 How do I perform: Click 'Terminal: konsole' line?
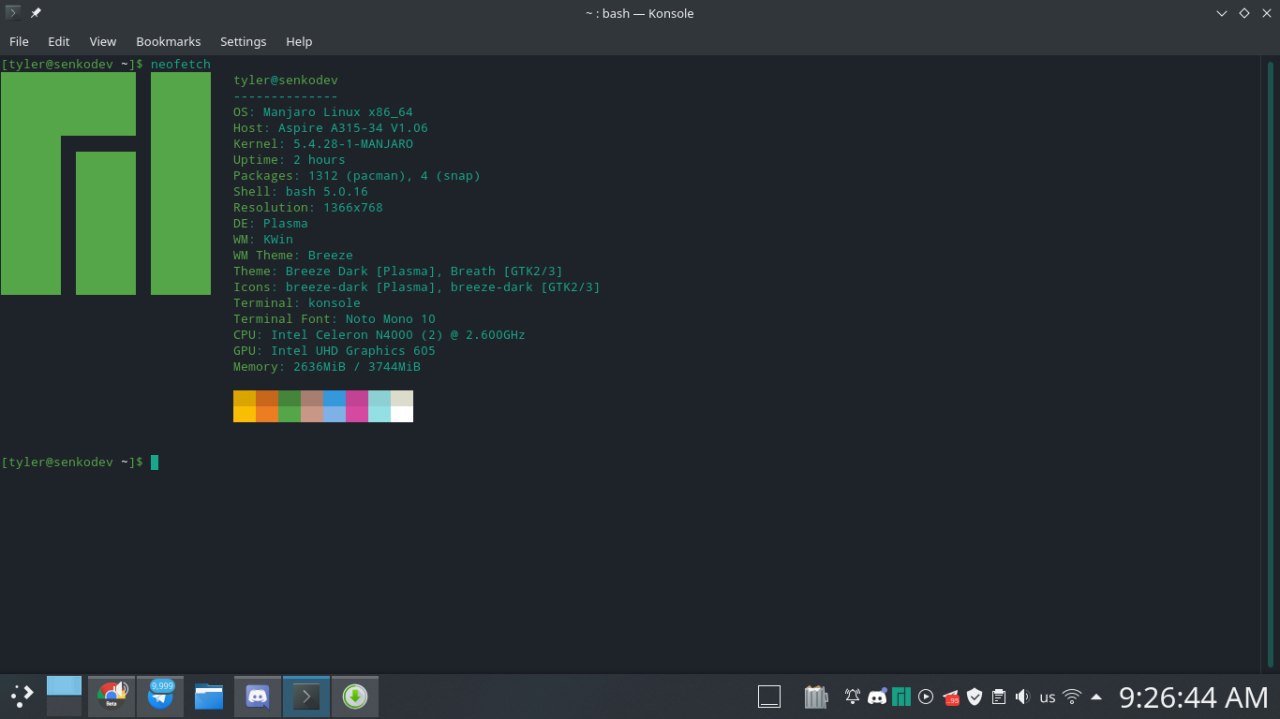(297, 304)
